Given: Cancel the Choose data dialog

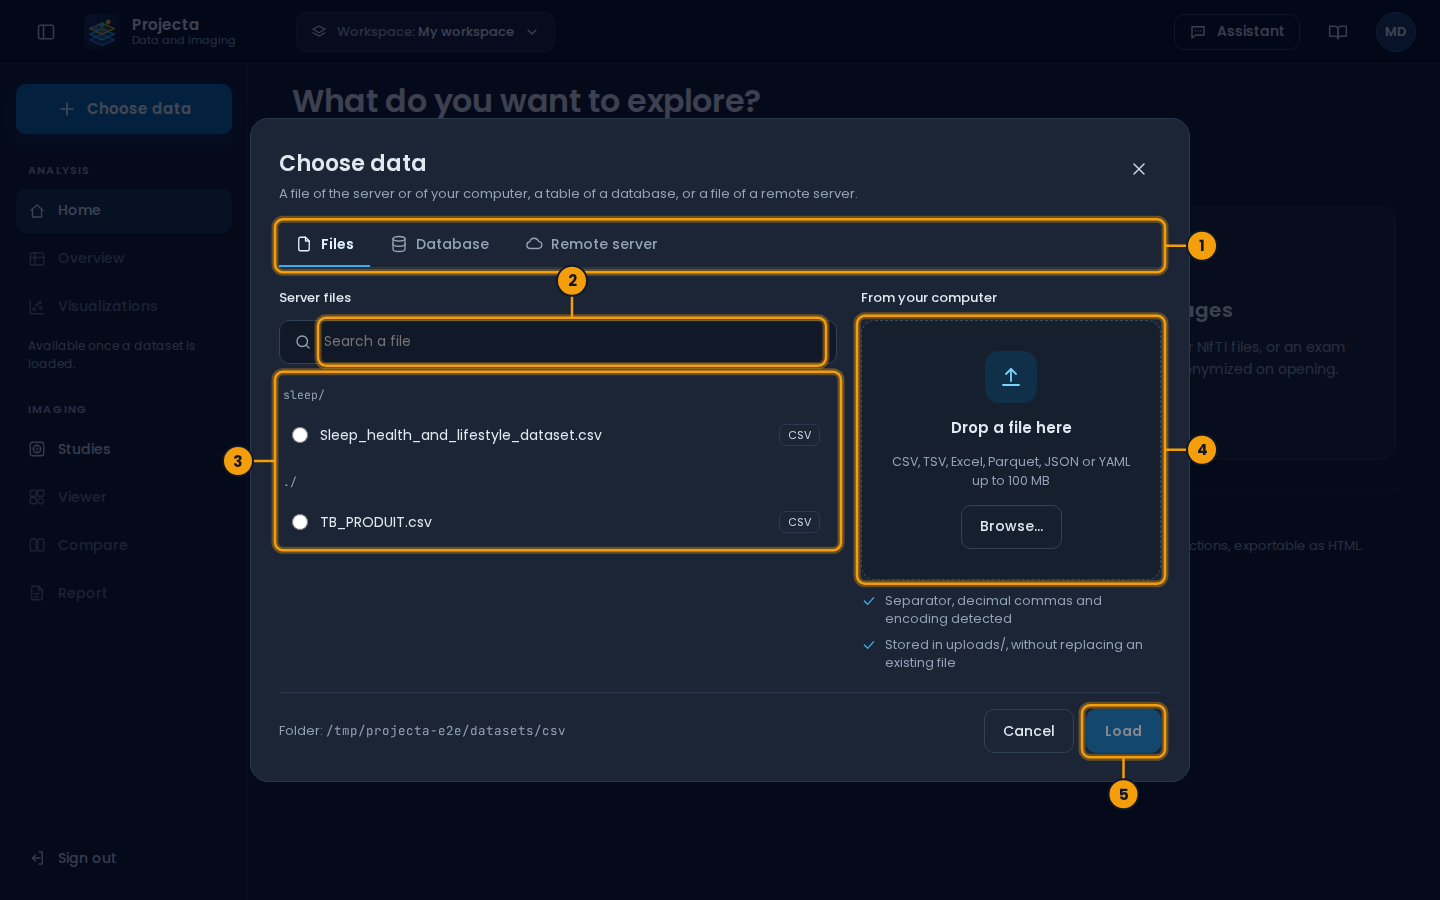Looking at the screenshot, I should tap(1029, 731).
